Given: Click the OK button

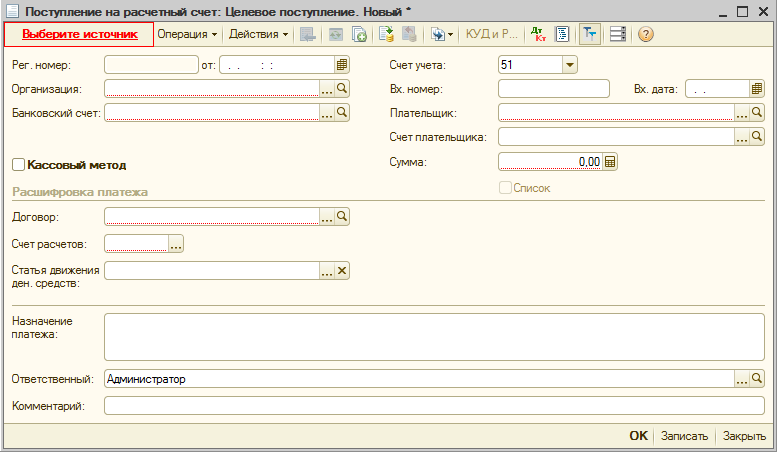Looking at the screenshot, I should pyautogui.click(x=638, y=436).
